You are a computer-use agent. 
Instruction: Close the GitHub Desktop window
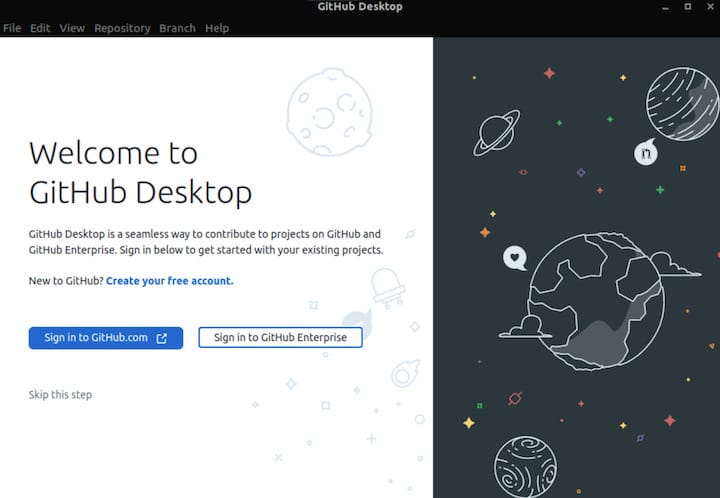point(710,6)
